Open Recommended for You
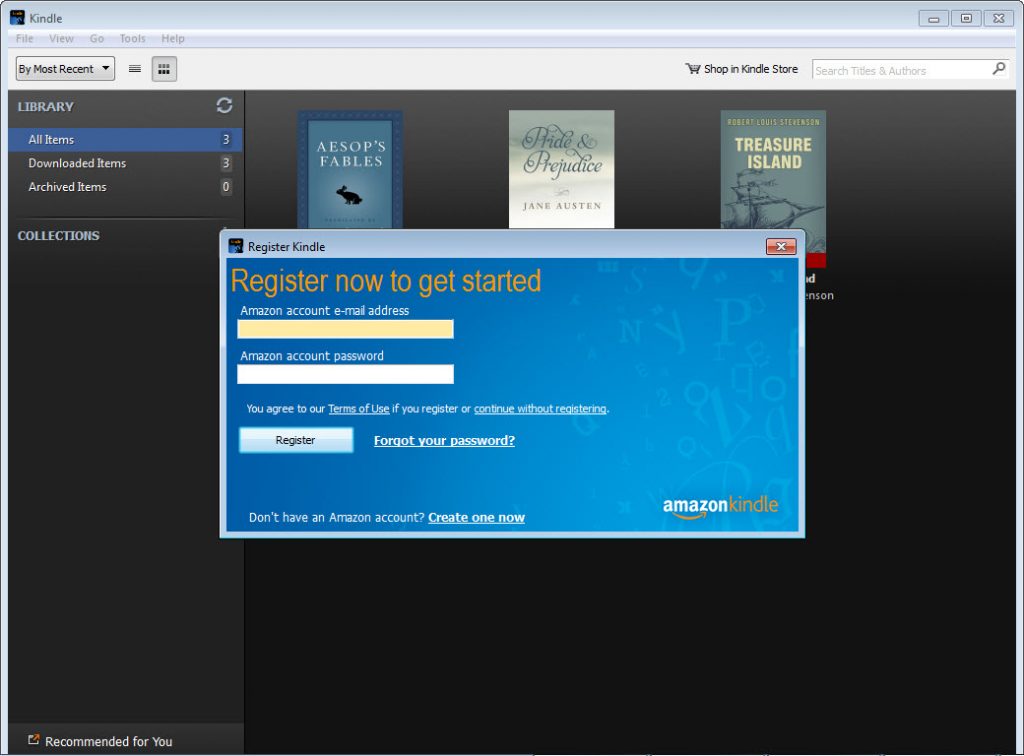The width and height of the screenshot is (1024, 756). click(x=108, y=741)
